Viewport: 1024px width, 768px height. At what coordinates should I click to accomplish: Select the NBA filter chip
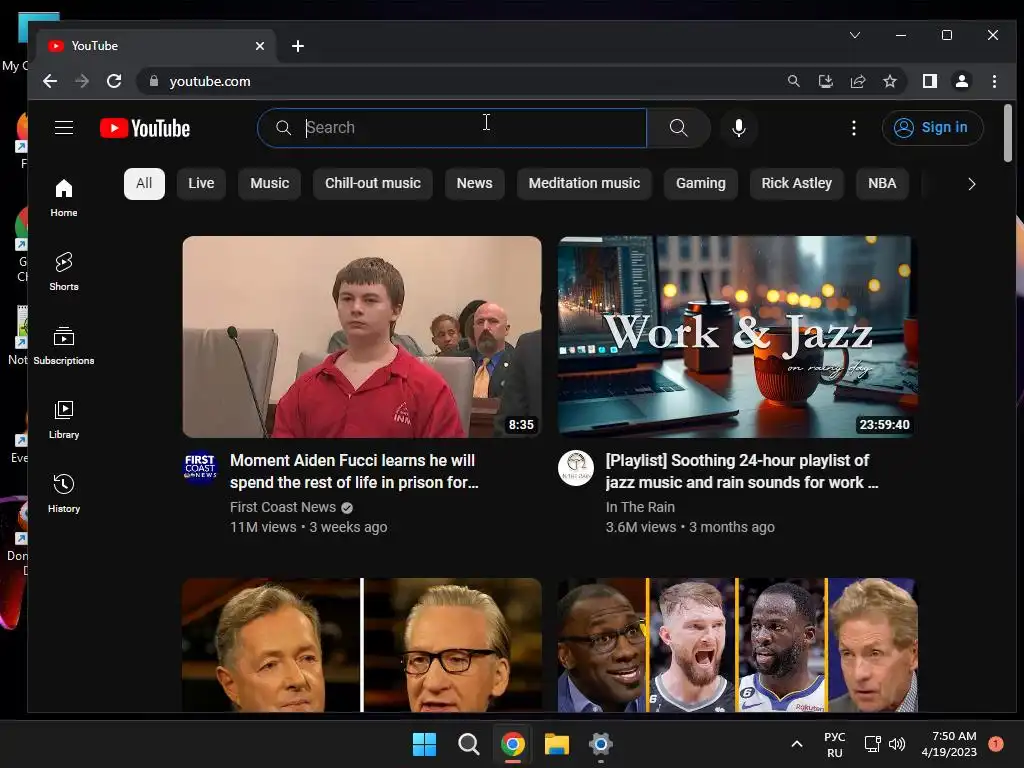click(x=882, y=184)
